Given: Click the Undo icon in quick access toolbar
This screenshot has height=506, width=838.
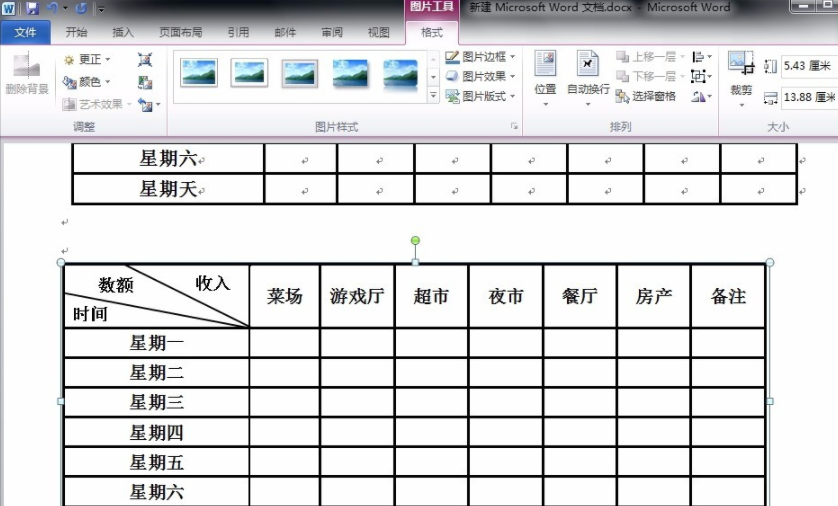Looking at the screenshot, I should [52, 8].
